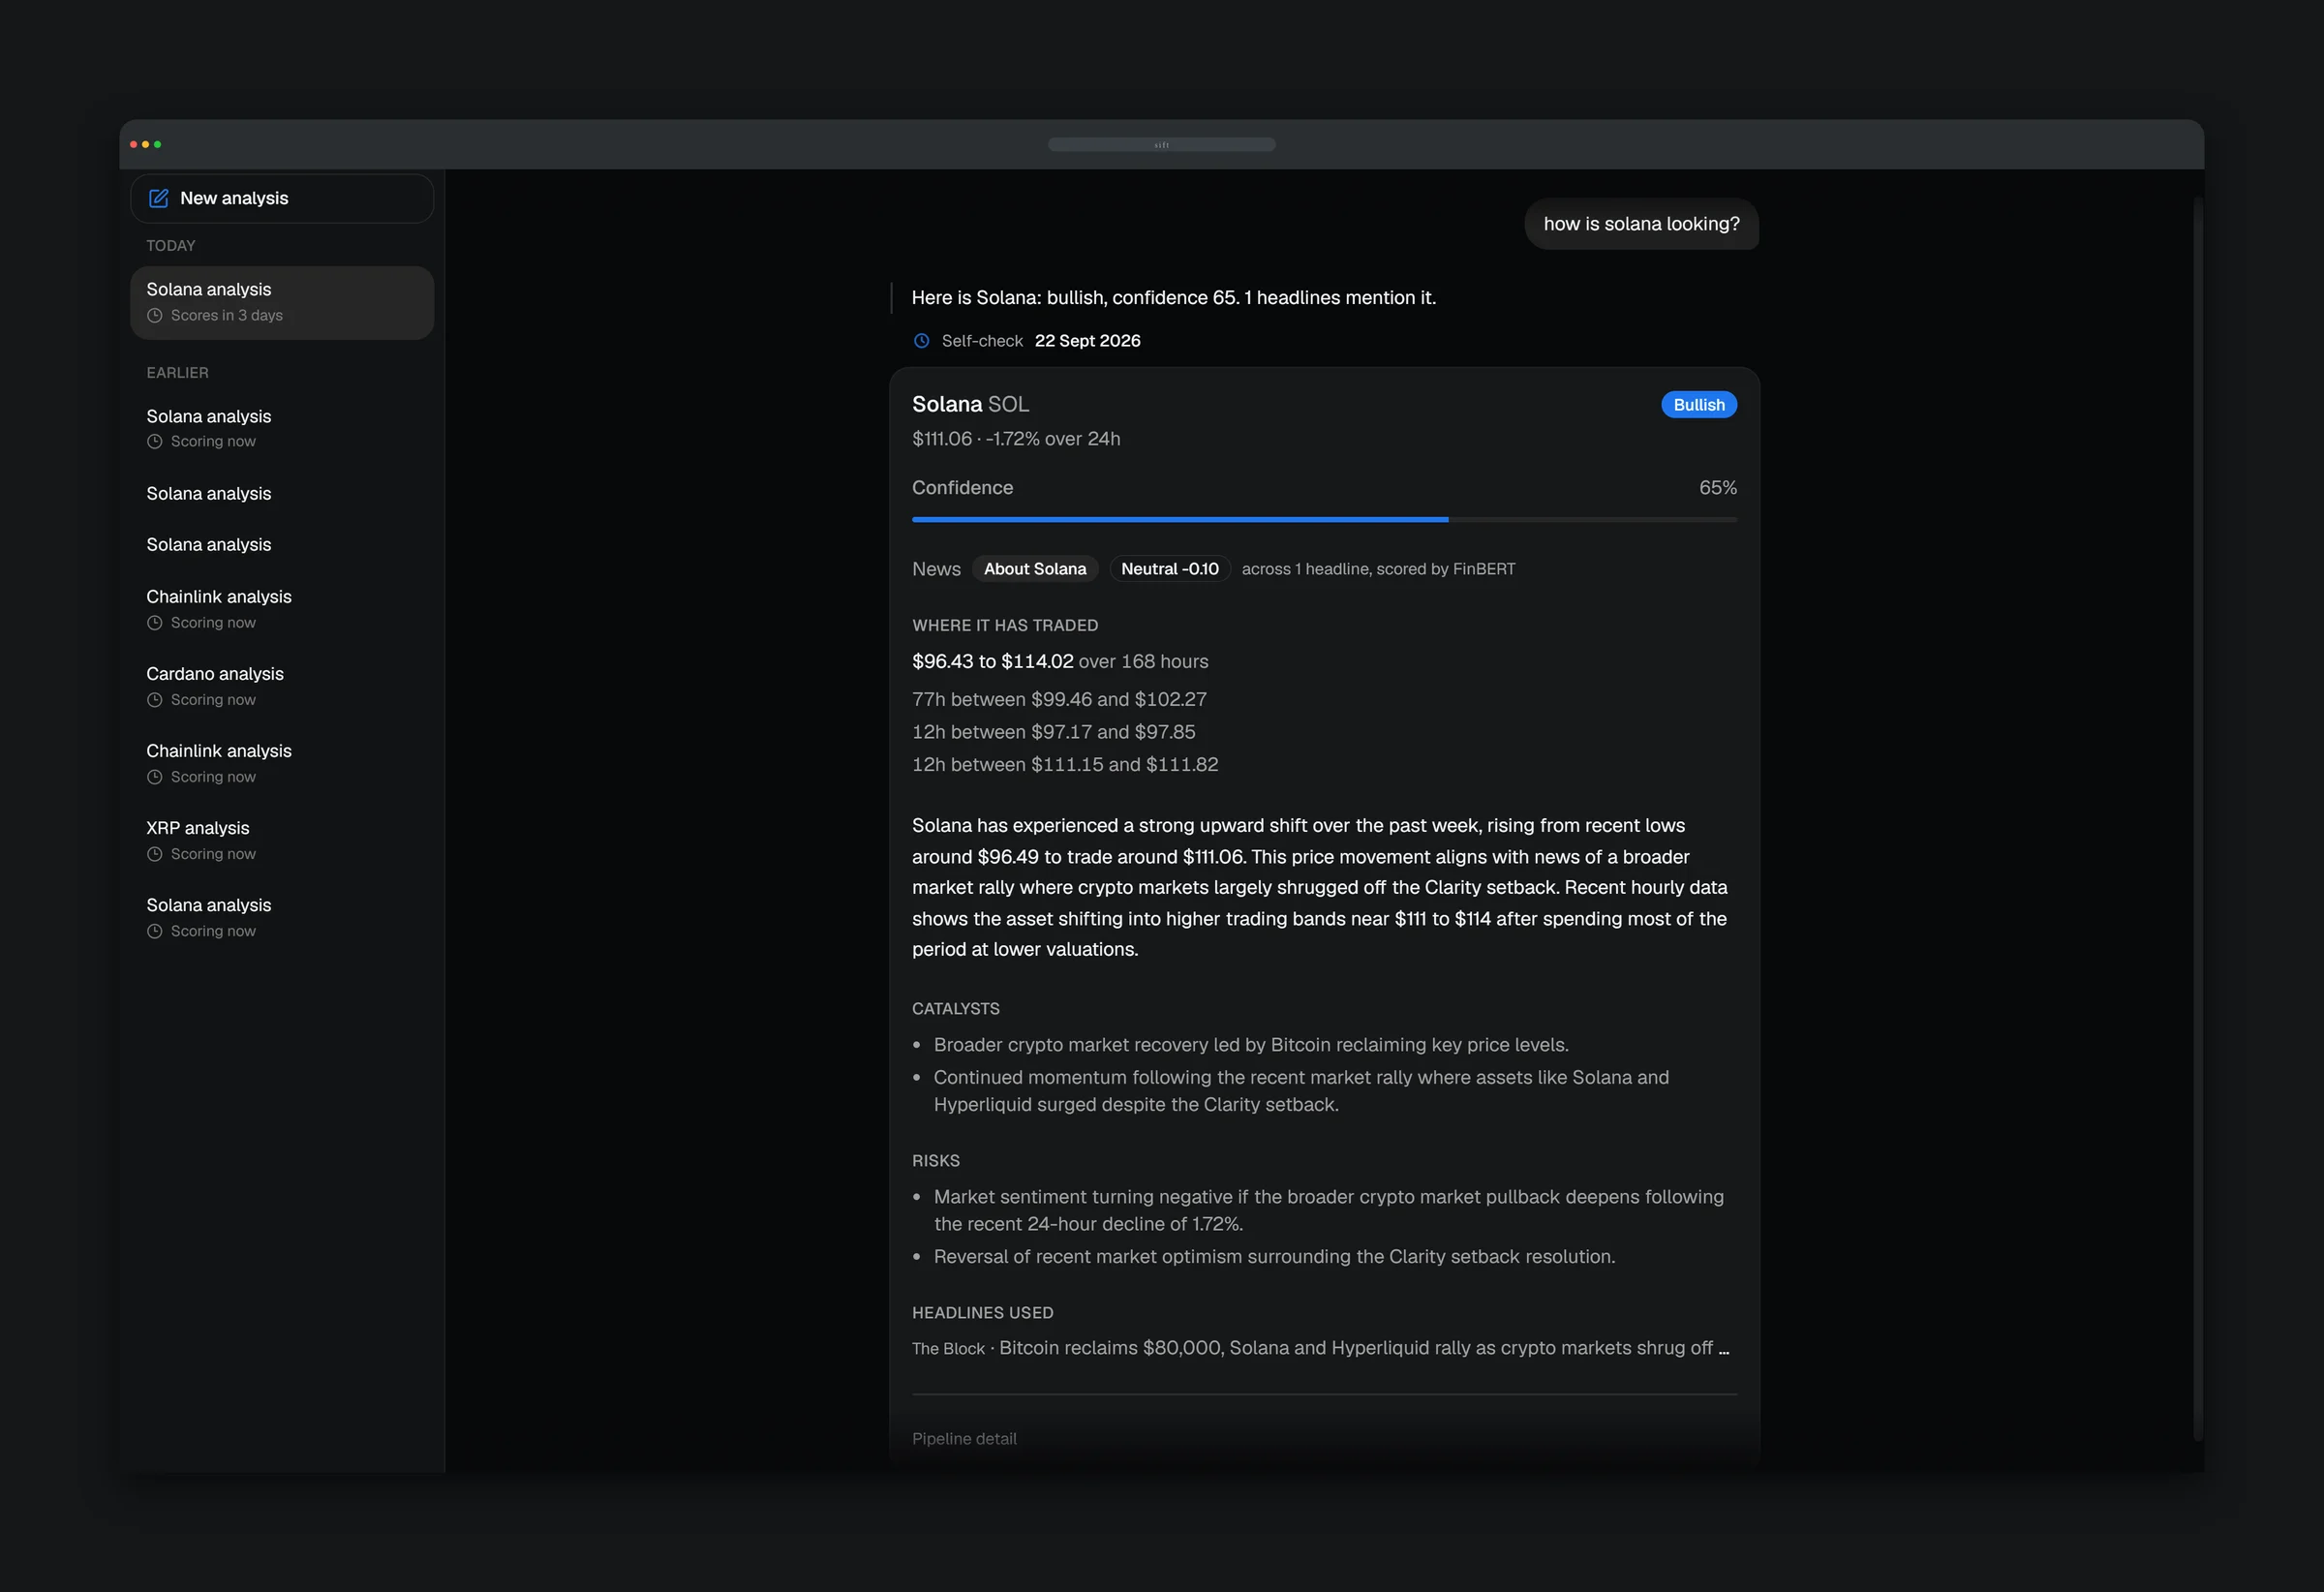Click the '$111.06 · -1.72% over 24h' price line
The width and height of the screenshot is (2324, 1592).
pos(1016,439)
